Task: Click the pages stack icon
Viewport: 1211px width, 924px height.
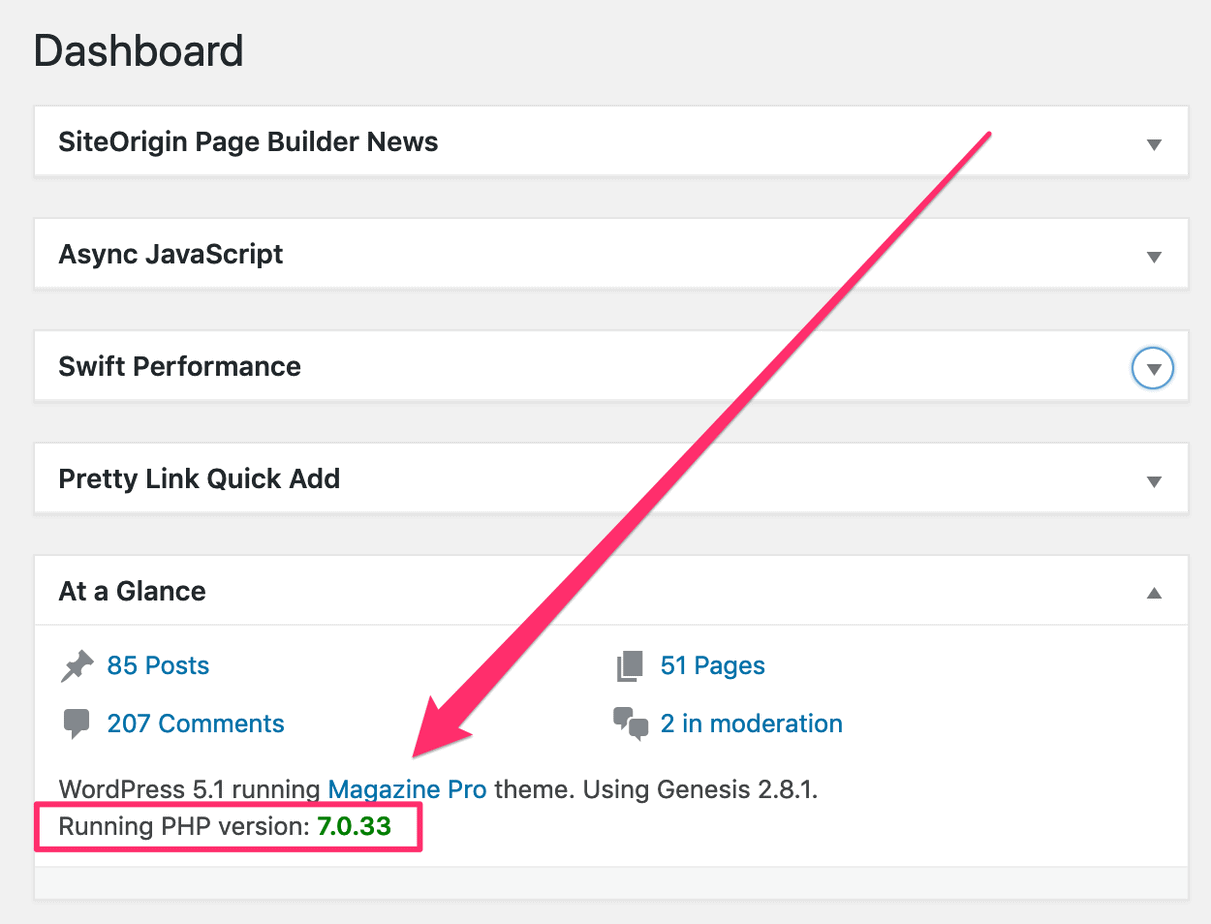Action: click(x=630, y=666)
